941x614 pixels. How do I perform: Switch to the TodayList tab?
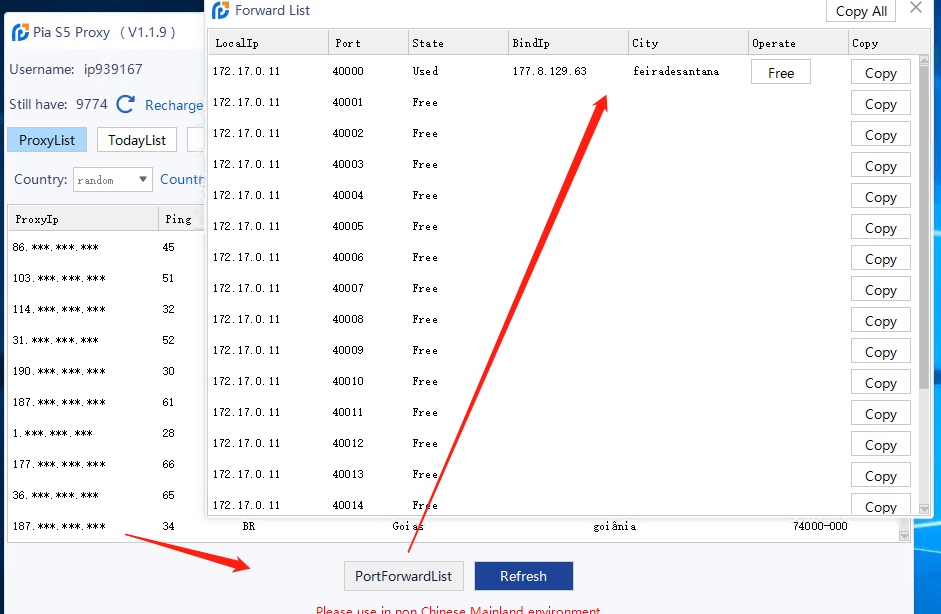(136, 139)
